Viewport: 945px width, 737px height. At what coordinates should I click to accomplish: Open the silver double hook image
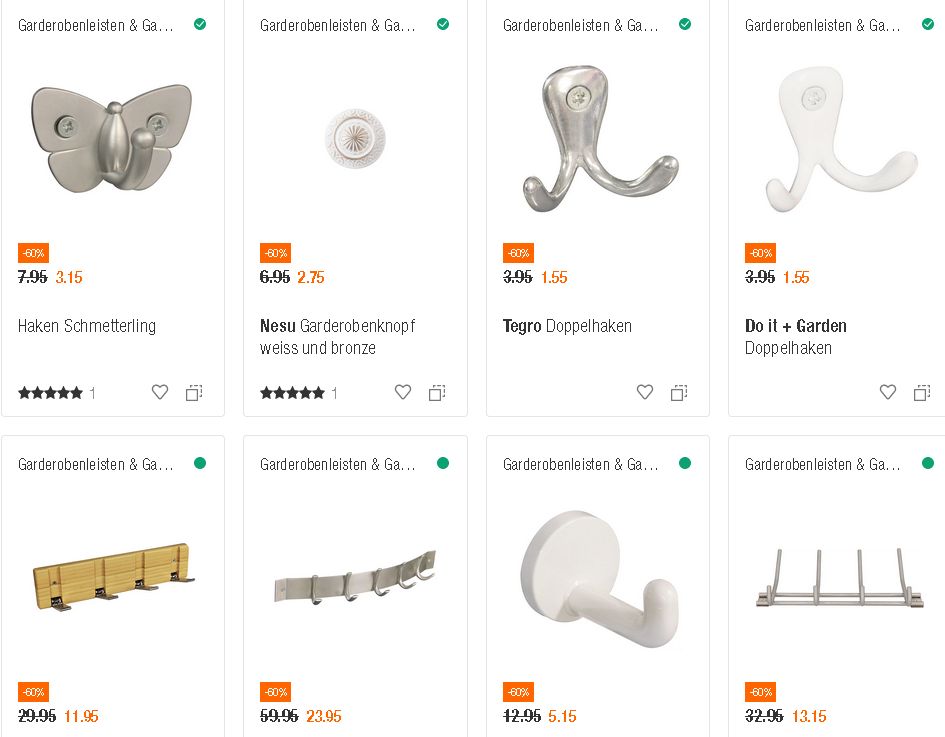pyautogui.click(x=598, y=137)
